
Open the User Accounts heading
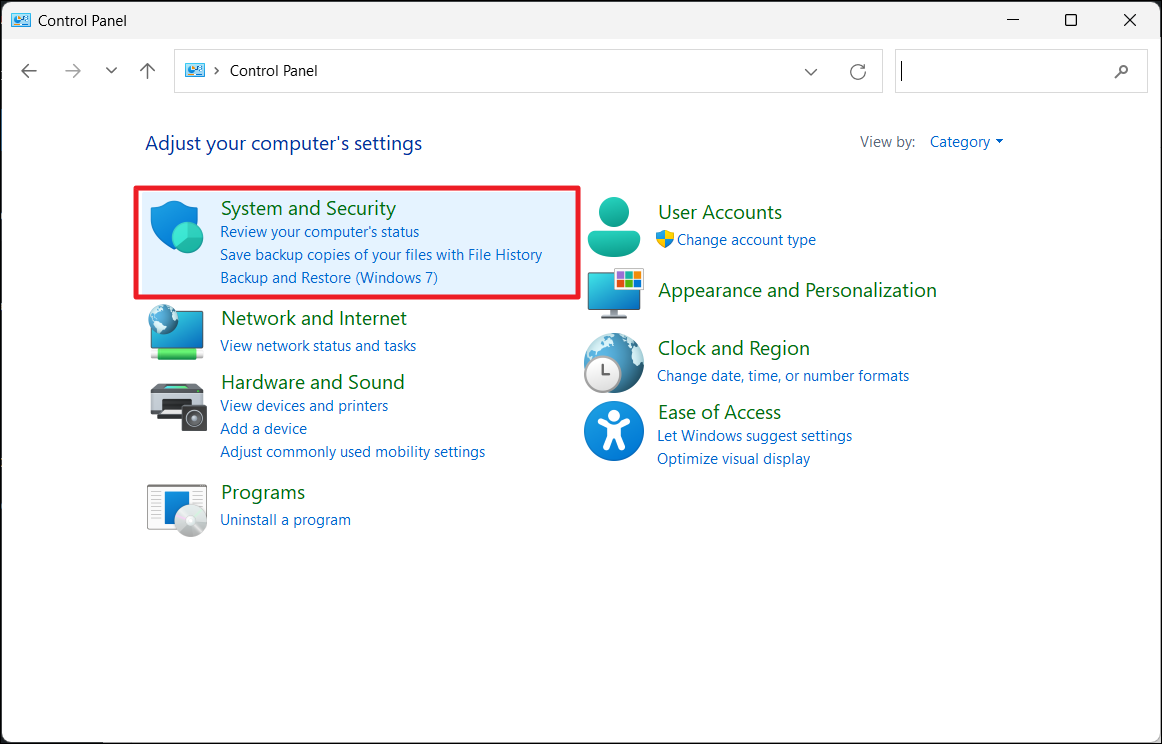pyautogui.click(x=720, y=212)
